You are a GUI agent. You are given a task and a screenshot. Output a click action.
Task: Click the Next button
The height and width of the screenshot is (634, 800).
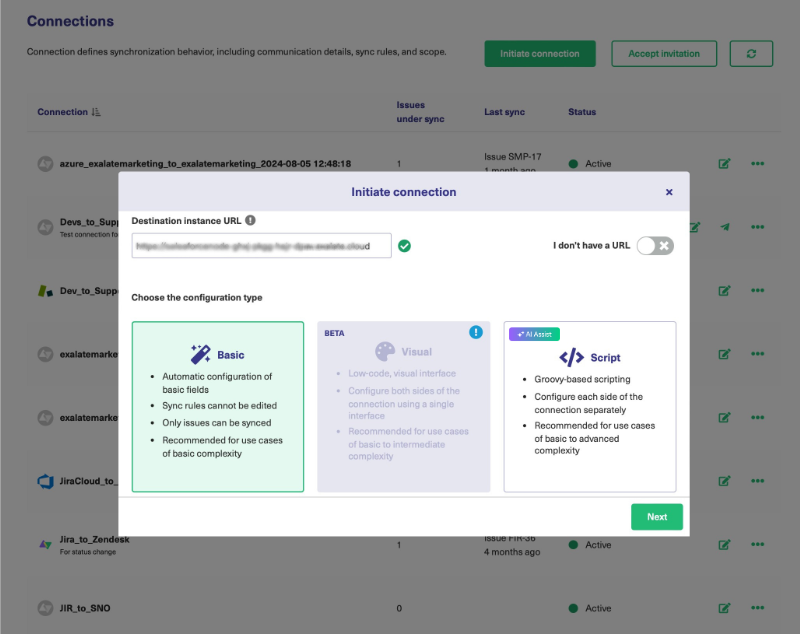coord(656,517)
